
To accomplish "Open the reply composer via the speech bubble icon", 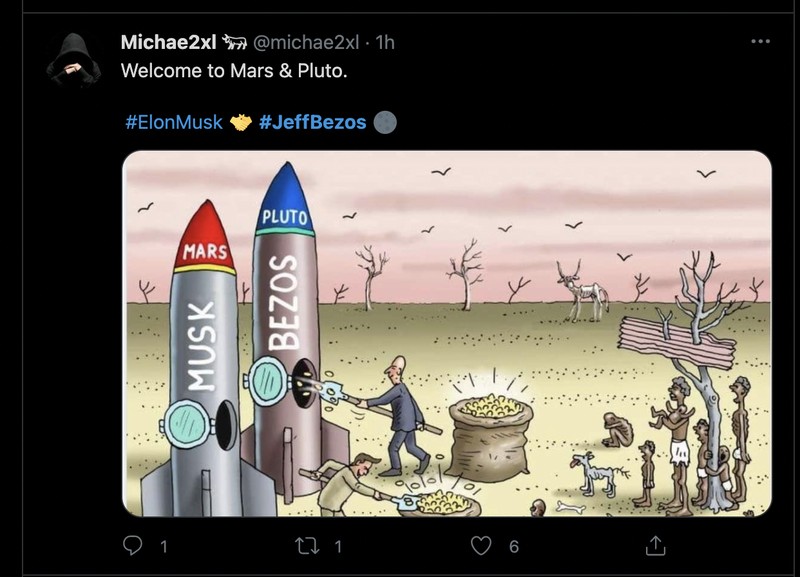I will [x=130, y=547].
